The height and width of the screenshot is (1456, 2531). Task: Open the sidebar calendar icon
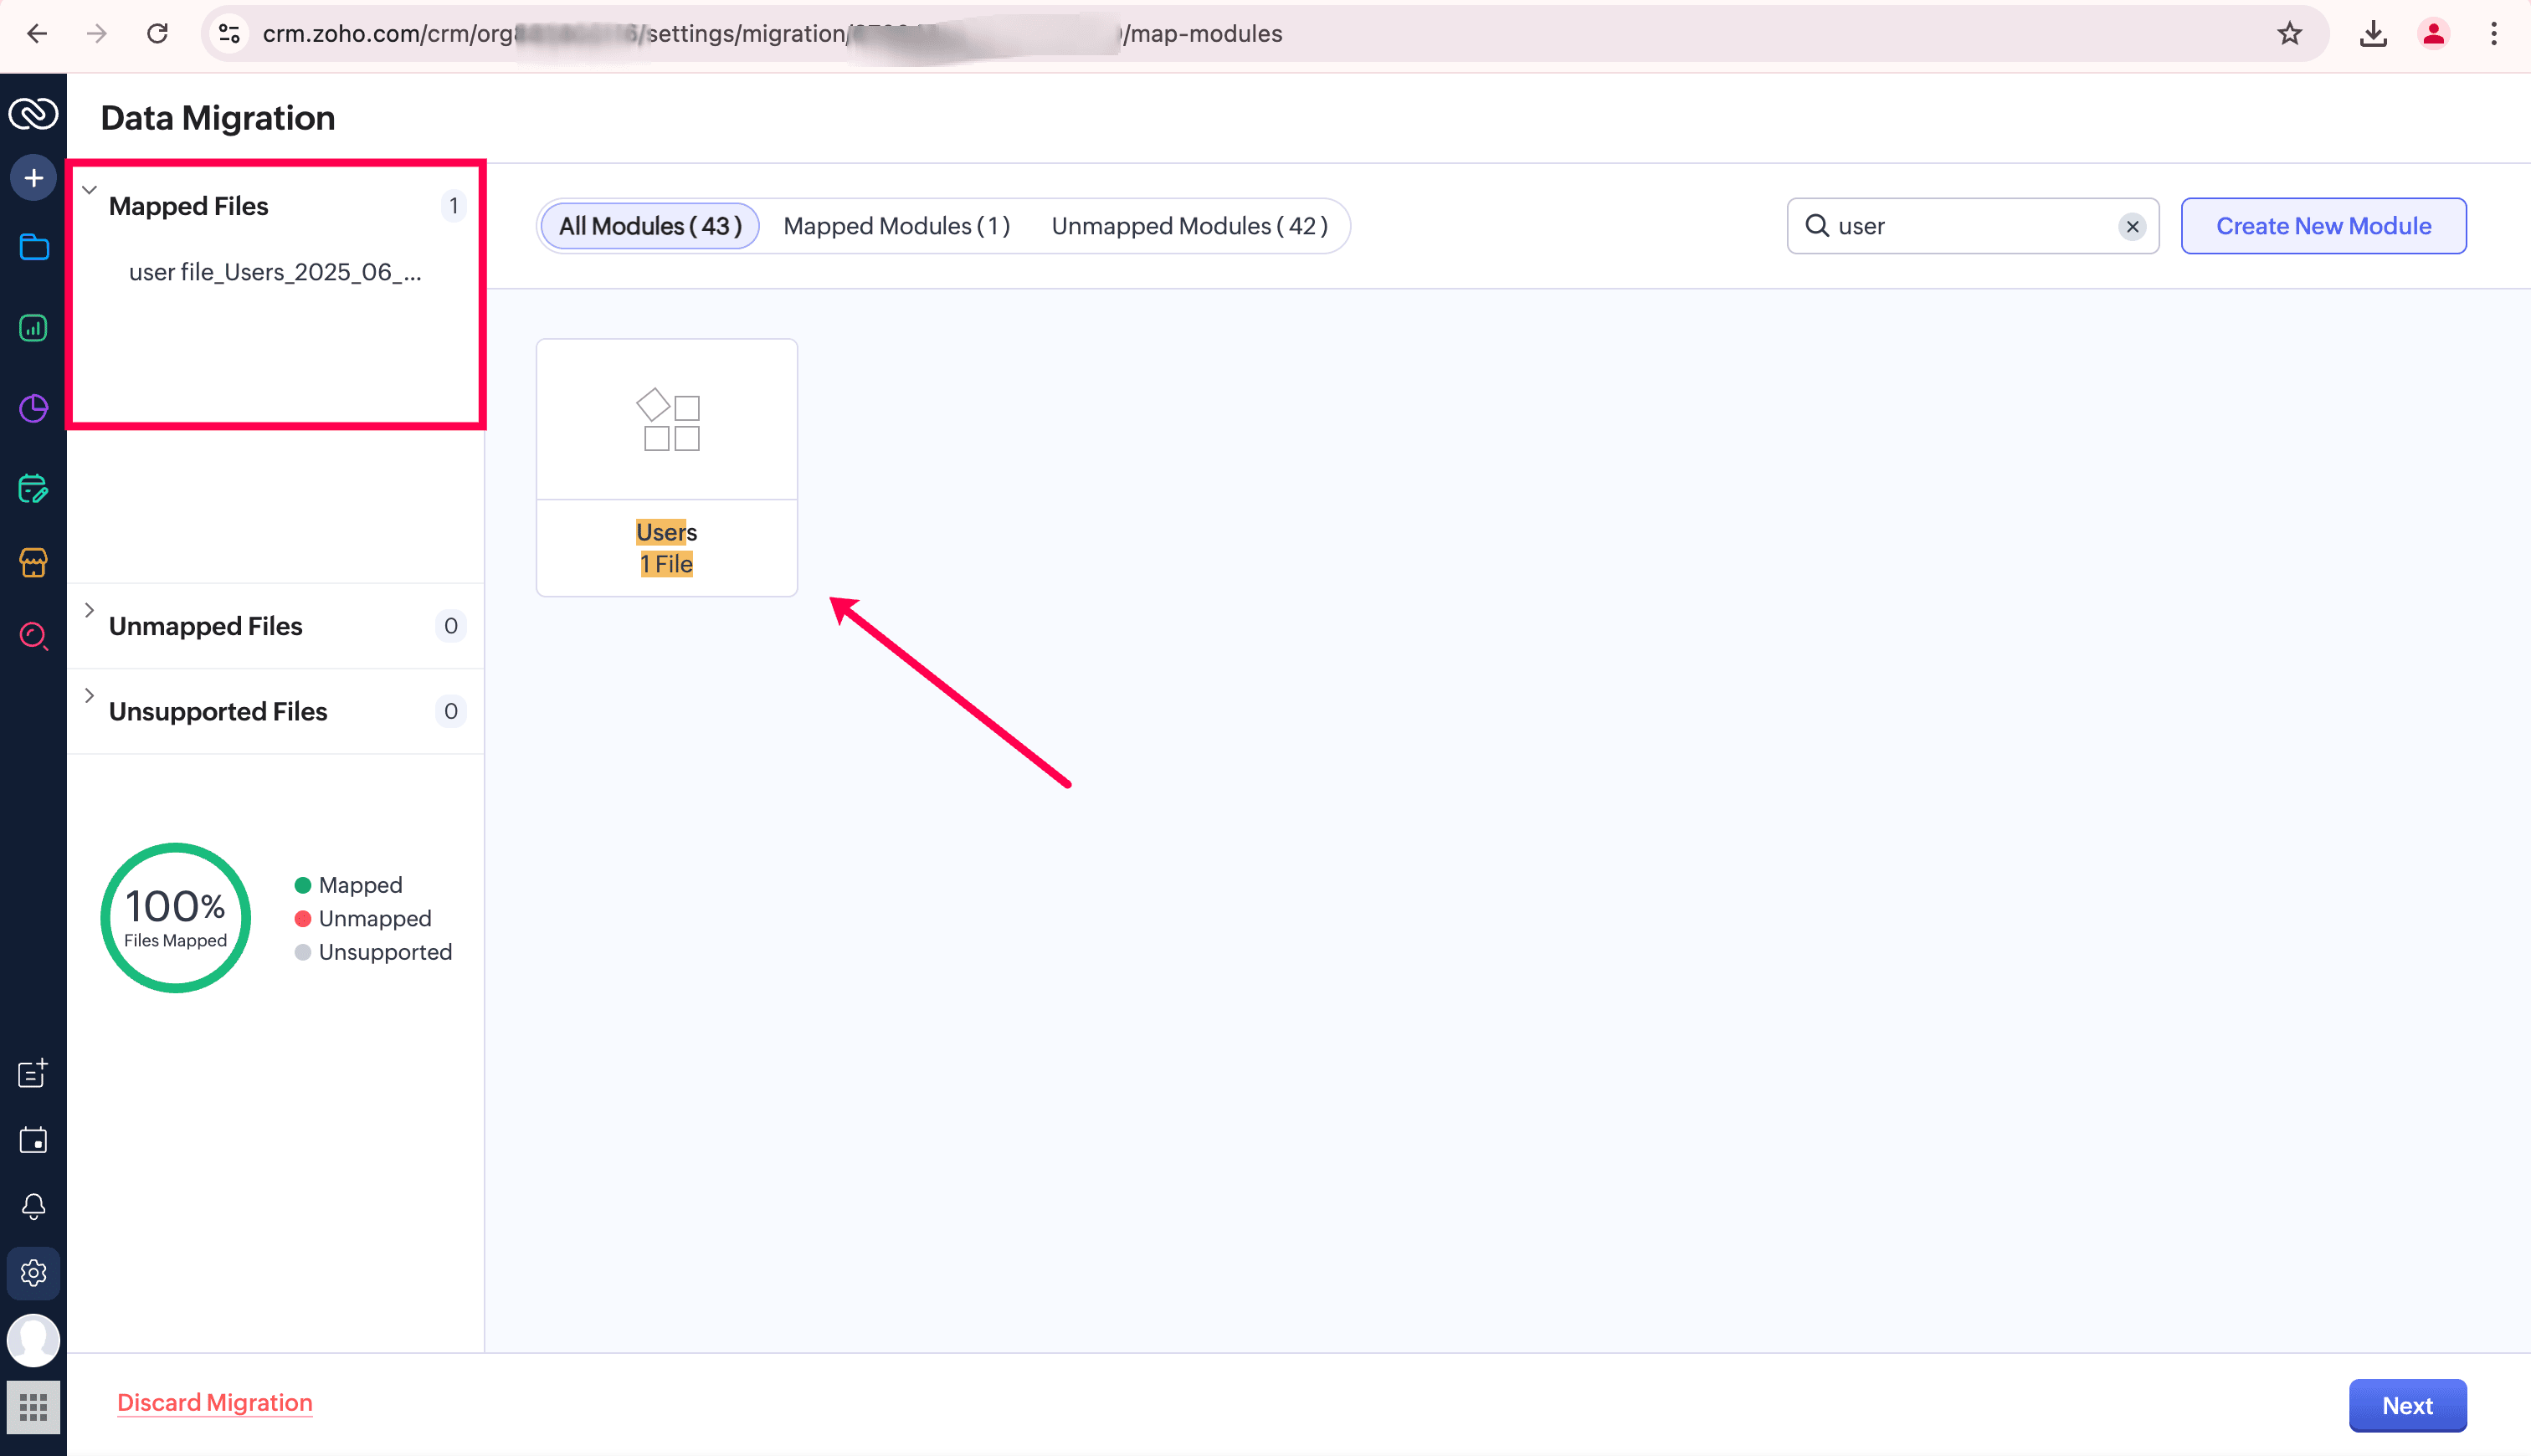click(x=33, y=1140)
